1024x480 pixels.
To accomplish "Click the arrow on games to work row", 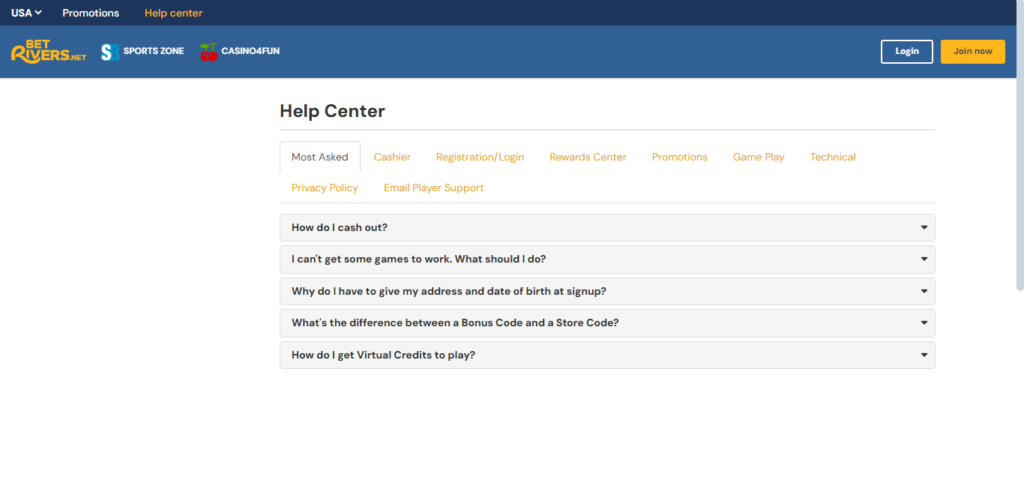I will (x=924, y=259).
